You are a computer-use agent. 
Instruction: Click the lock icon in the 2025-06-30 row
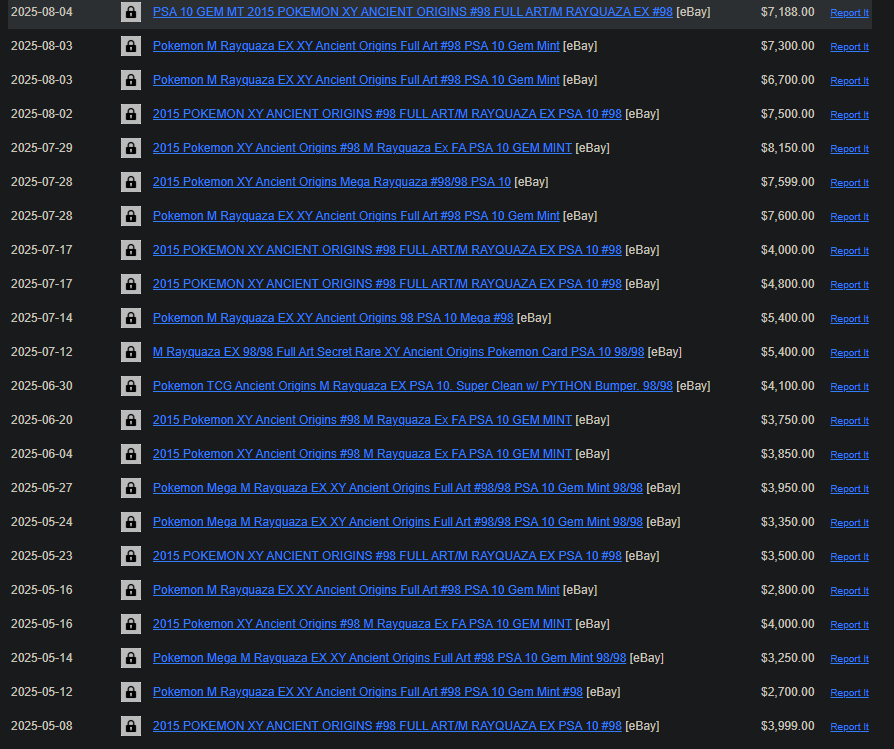coord(131,386)
